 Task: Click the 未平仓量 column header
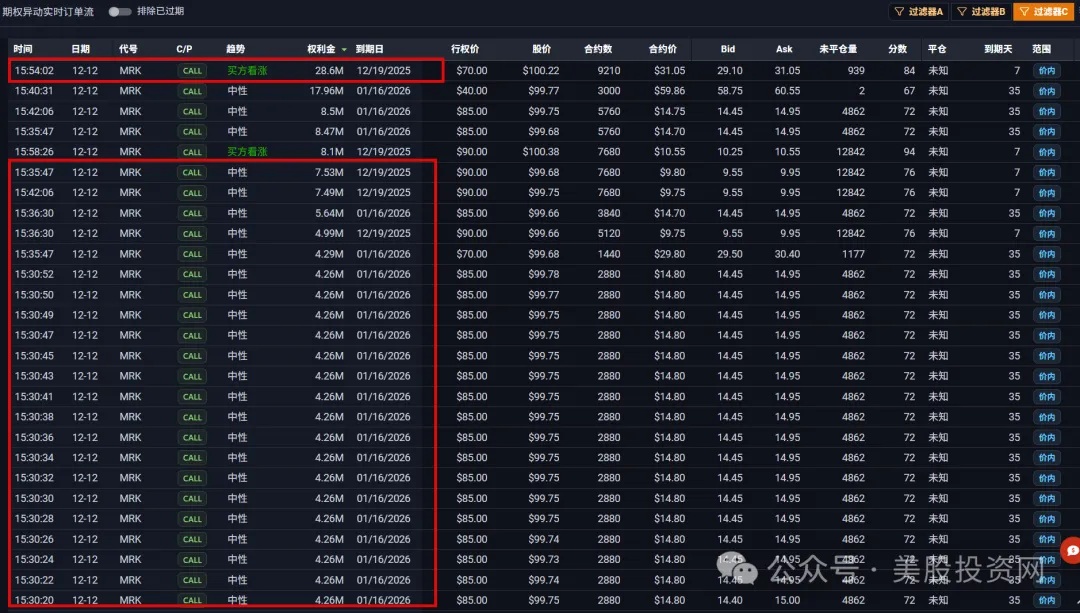point(838,49)
